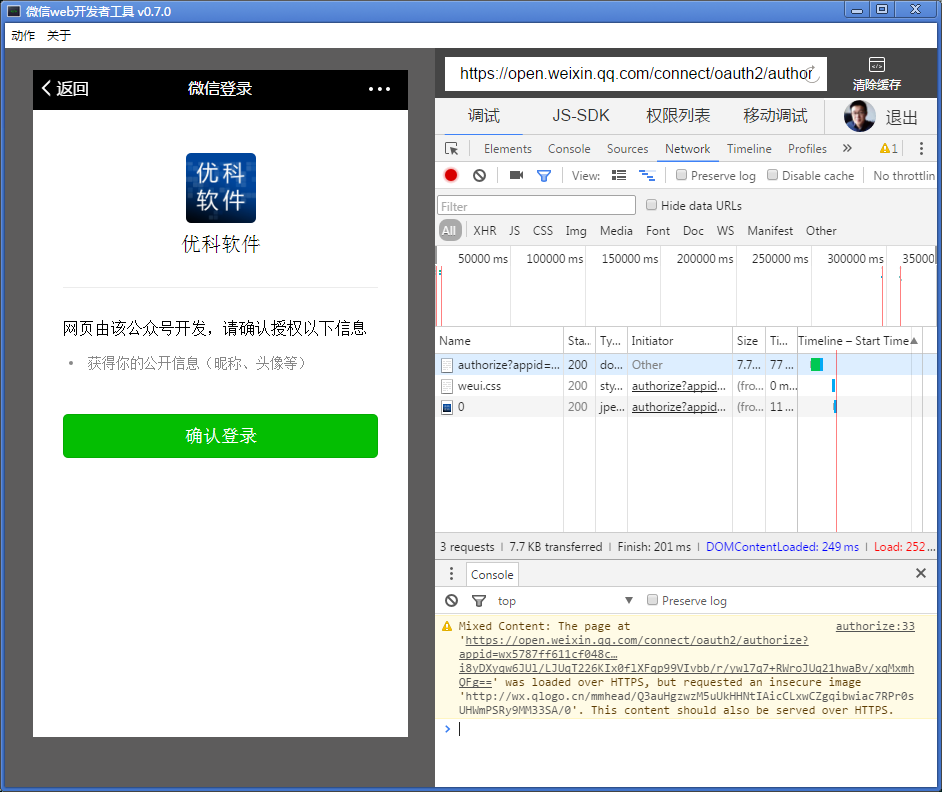Screen dimensions: 942x792
Task: Filter requests by Img
Action: [x=576, y=231]
